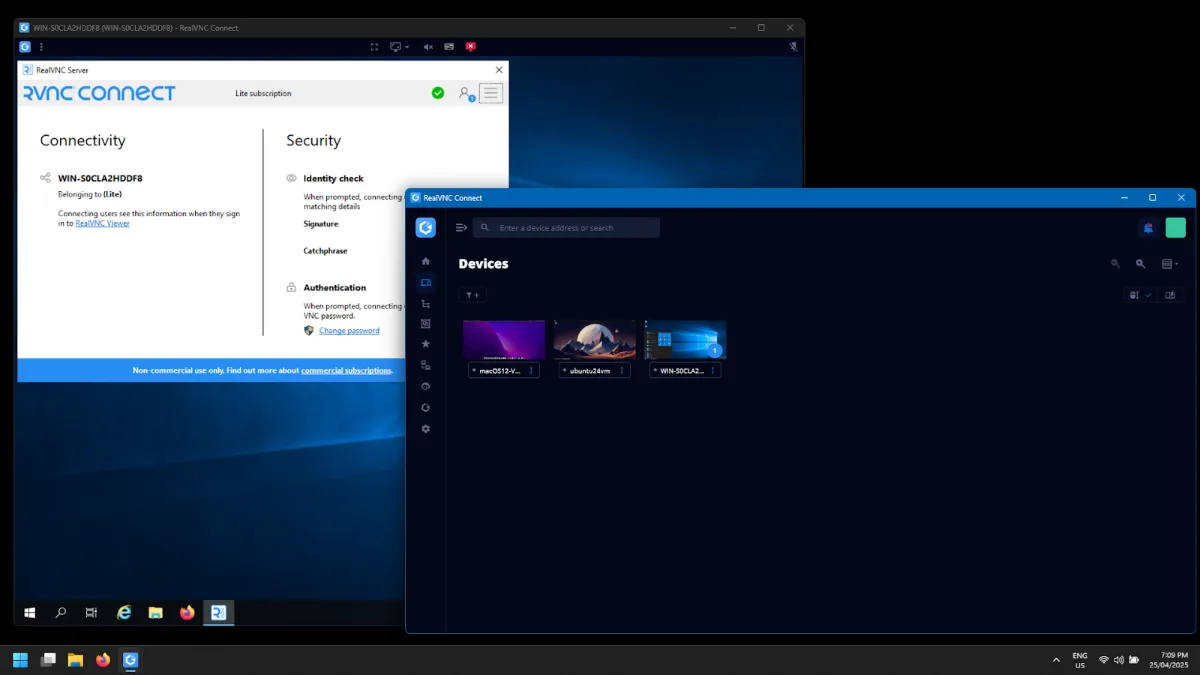Open the session toolbar three-dot menu
This screenshot has height=675, width=1200.
point(41,47)
